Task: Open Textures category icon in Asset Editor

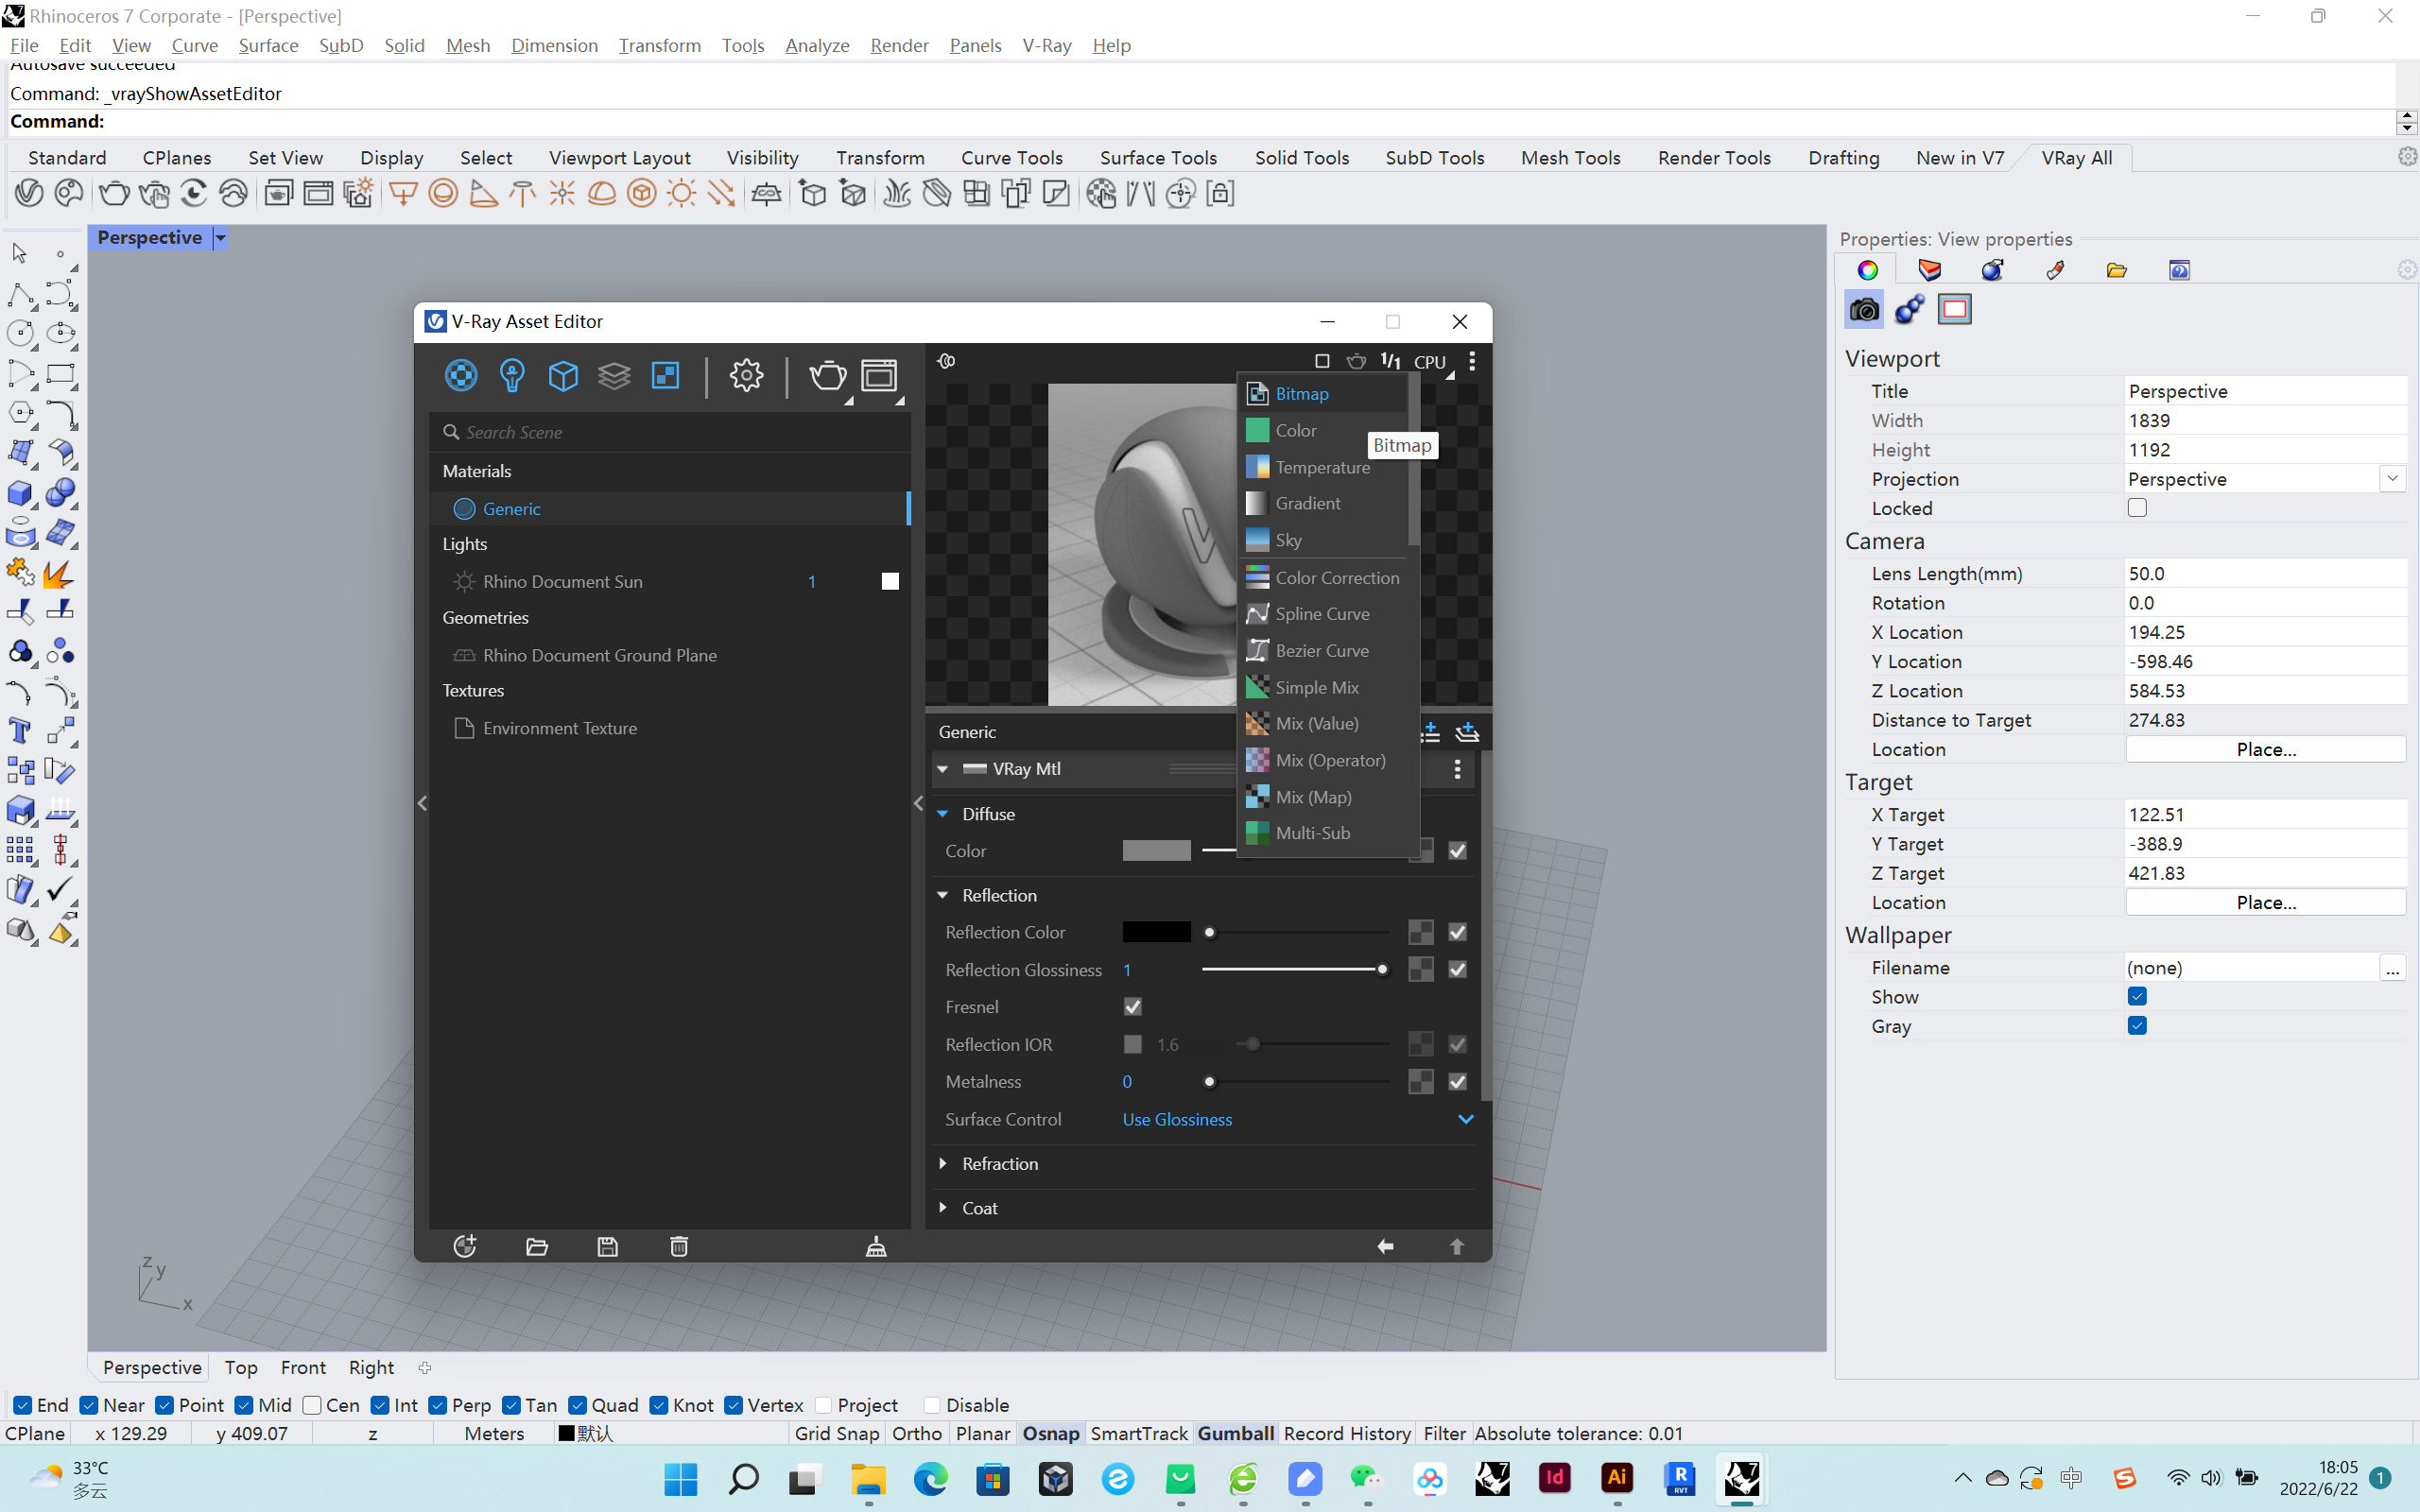Action: (x=665, y=376)
